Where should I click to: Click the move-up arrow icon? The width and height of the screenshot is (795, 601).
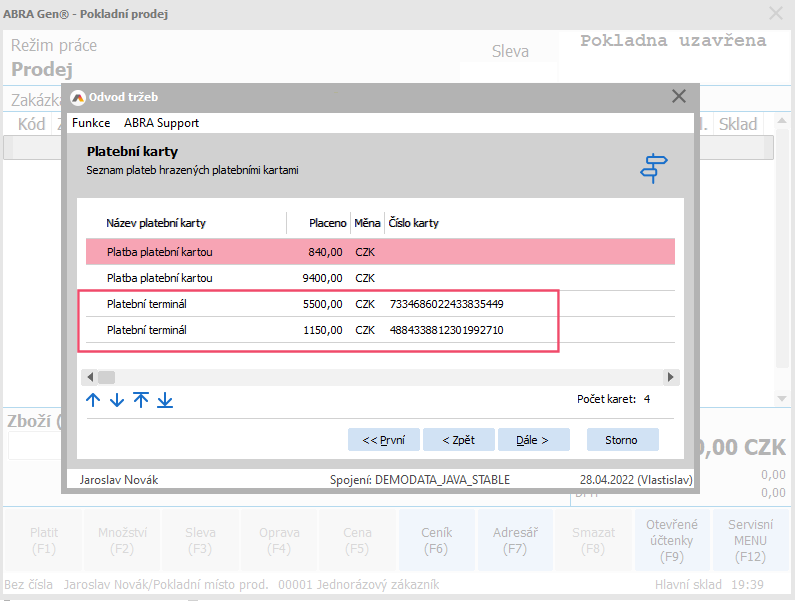93,400
